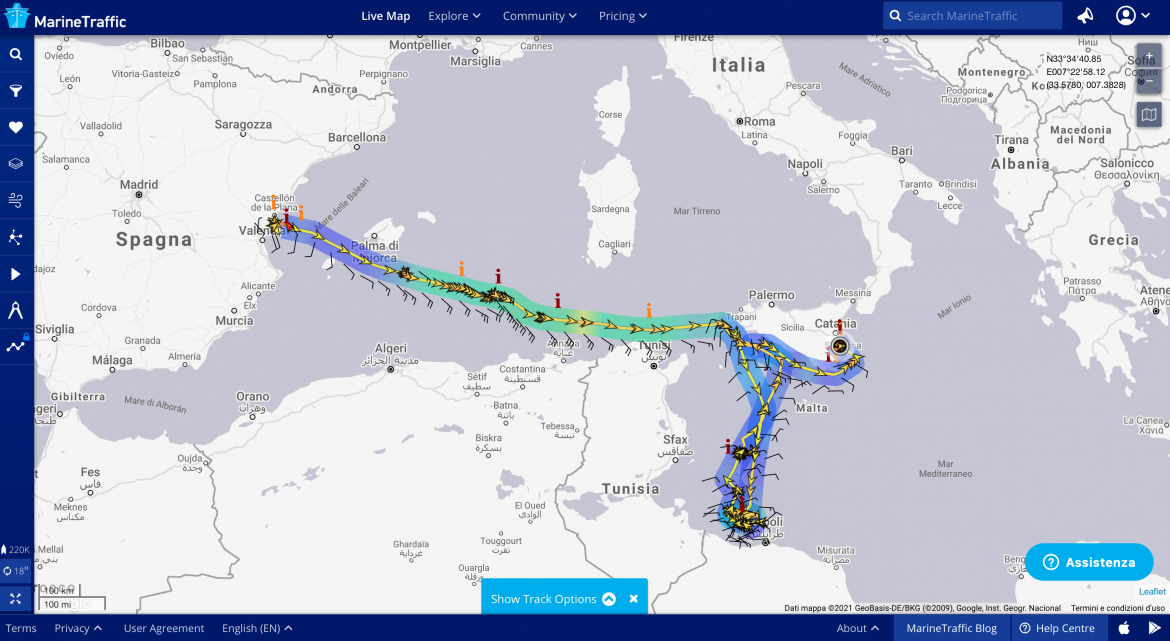Click the vessel current position icon near Catania

point(839,345)
